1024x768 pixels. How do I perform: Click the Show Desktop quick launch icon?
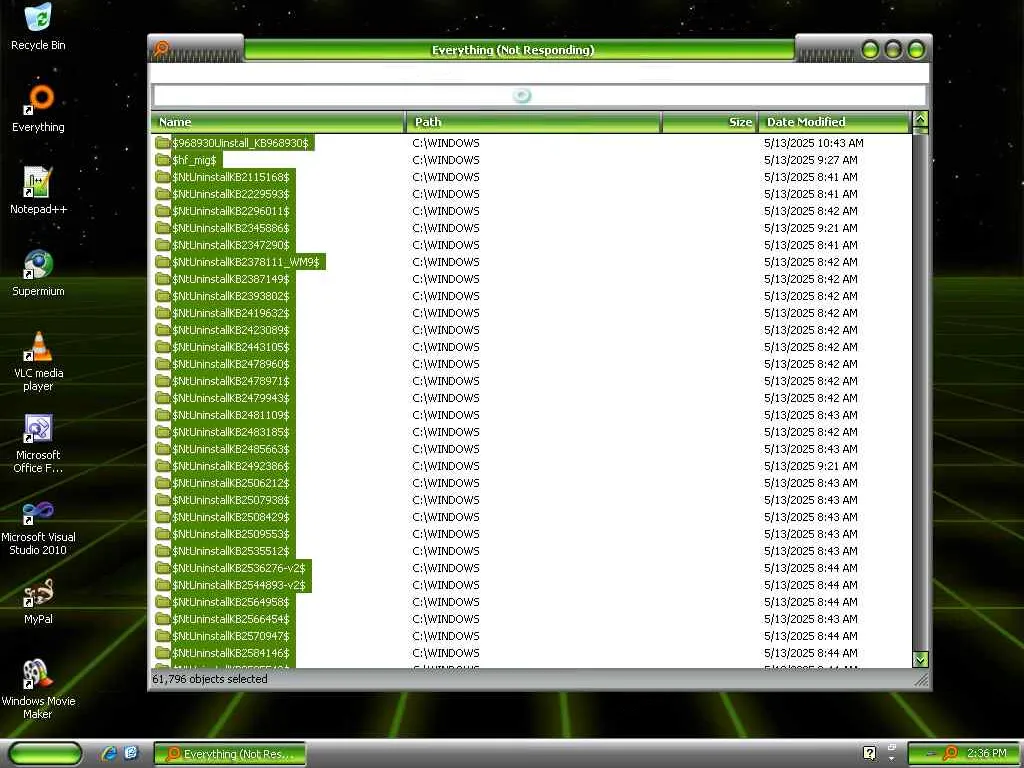(131, 753)
